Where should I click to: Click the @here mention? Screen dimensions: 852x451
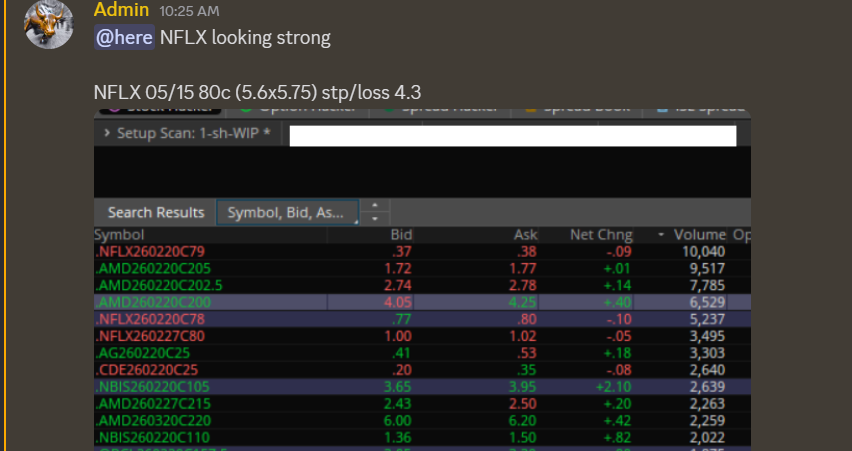coord(124,37)
